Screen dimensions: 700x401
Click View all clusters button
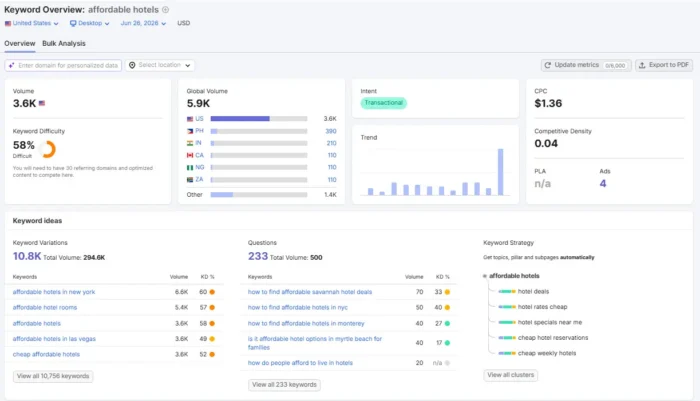coord(511,375)
